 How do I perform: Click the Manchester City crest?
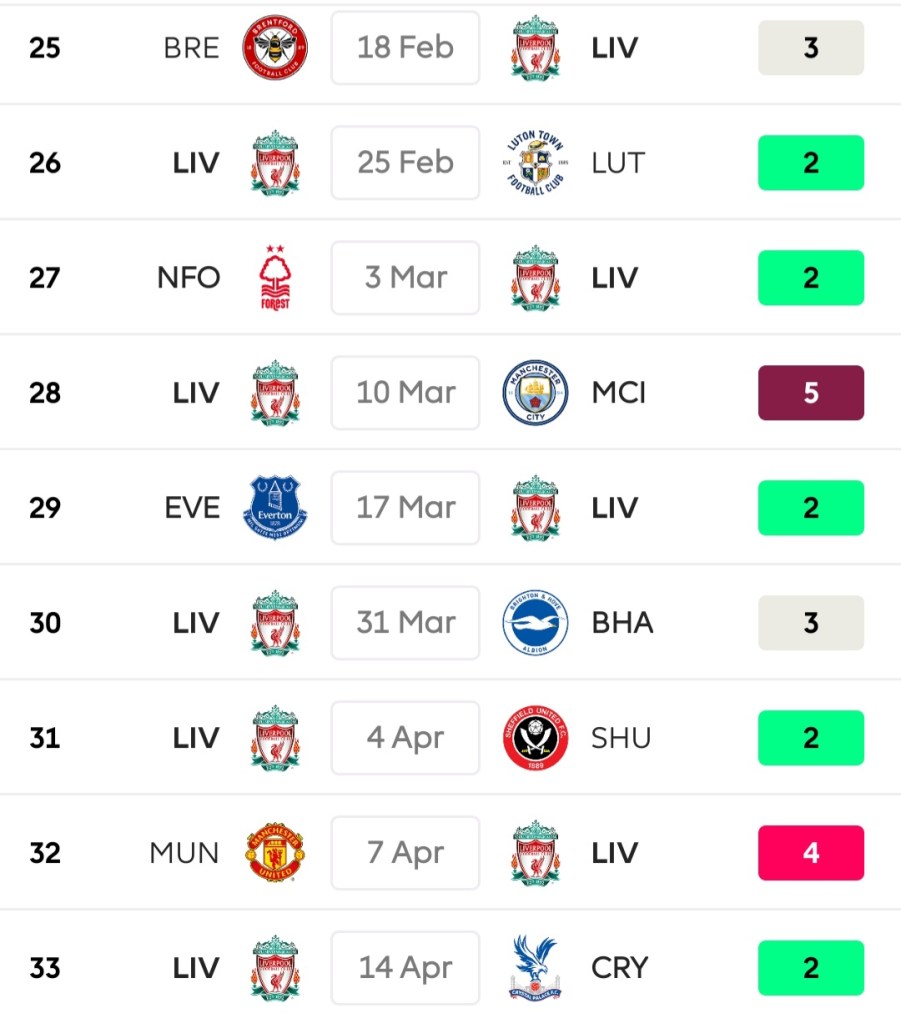point(535,393)
